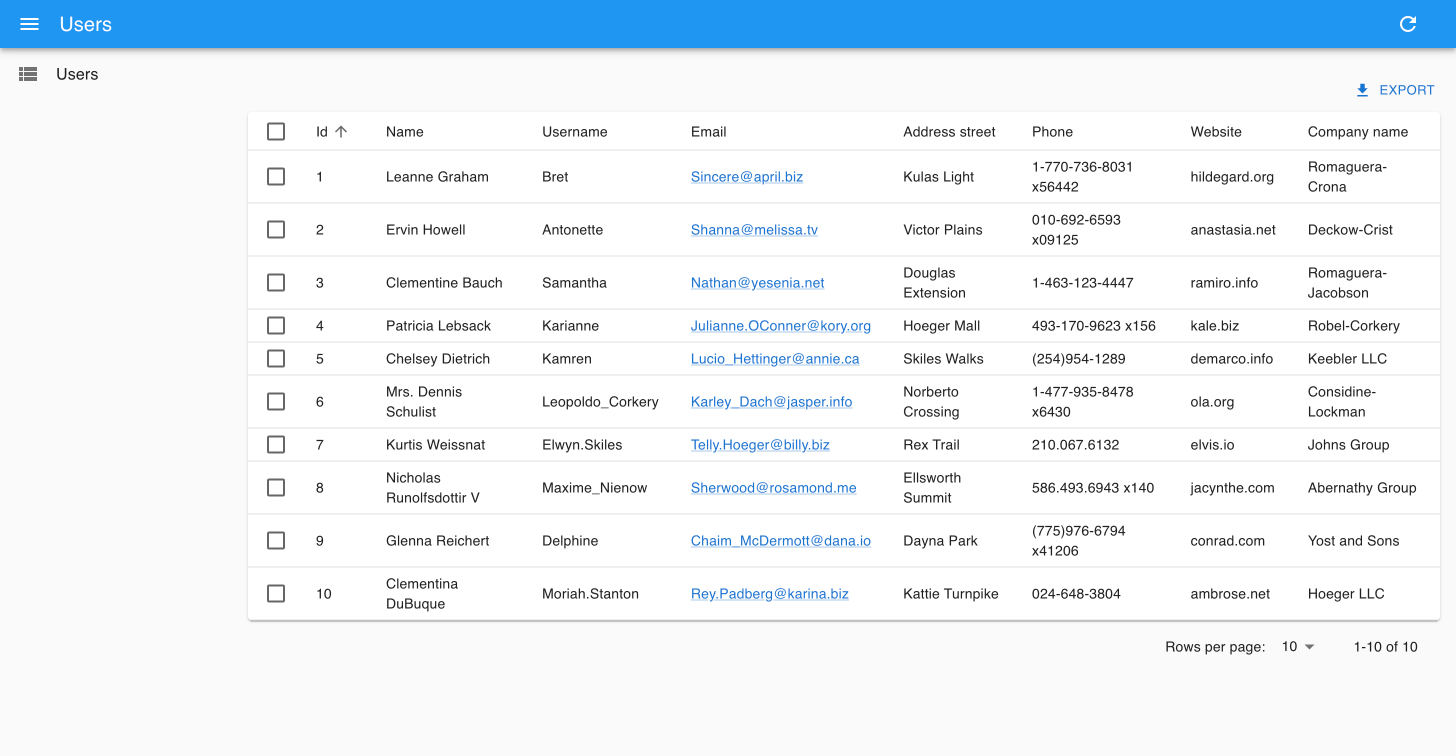This screenshot has height=756, width=1456.
Task: Sort by the Company name column header
Action: pyautogui.click(x=1358, y=131)
